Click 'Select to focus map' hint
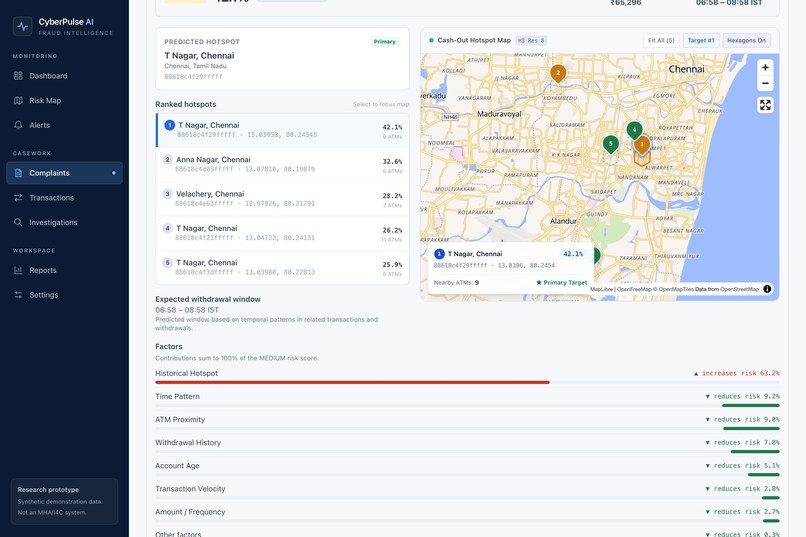The width and height of the screenshot is (806, 537). (381, 104)
